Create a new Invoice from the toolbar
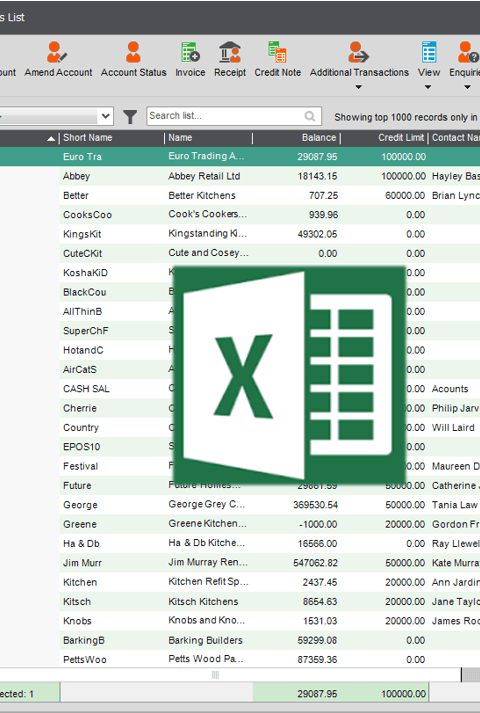 (190, 59)
